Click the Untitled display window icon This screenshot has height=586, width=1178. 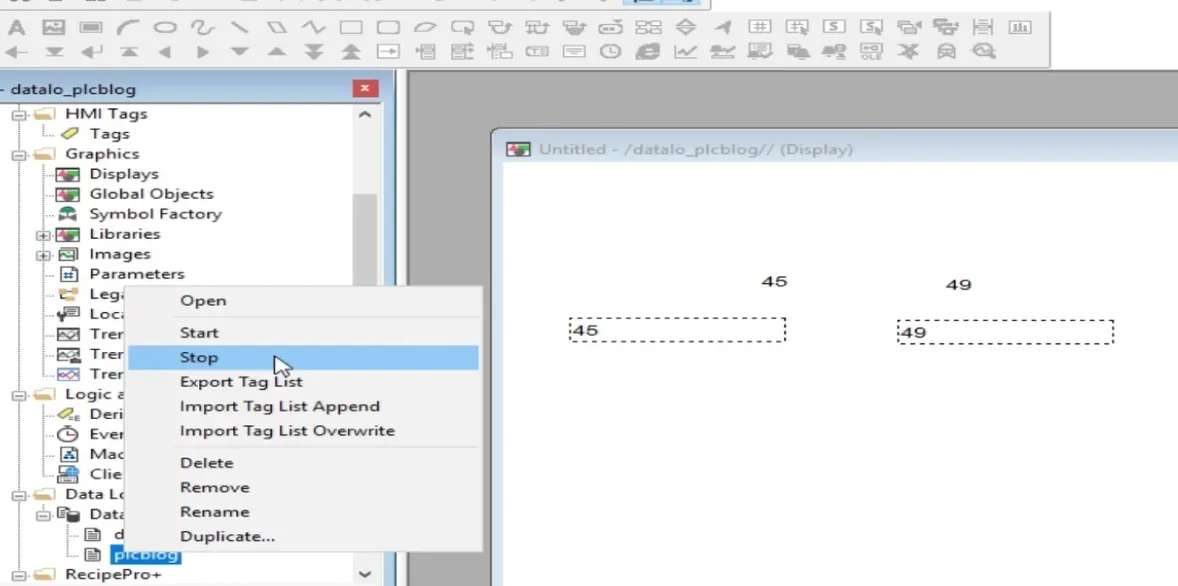(518, 150)
